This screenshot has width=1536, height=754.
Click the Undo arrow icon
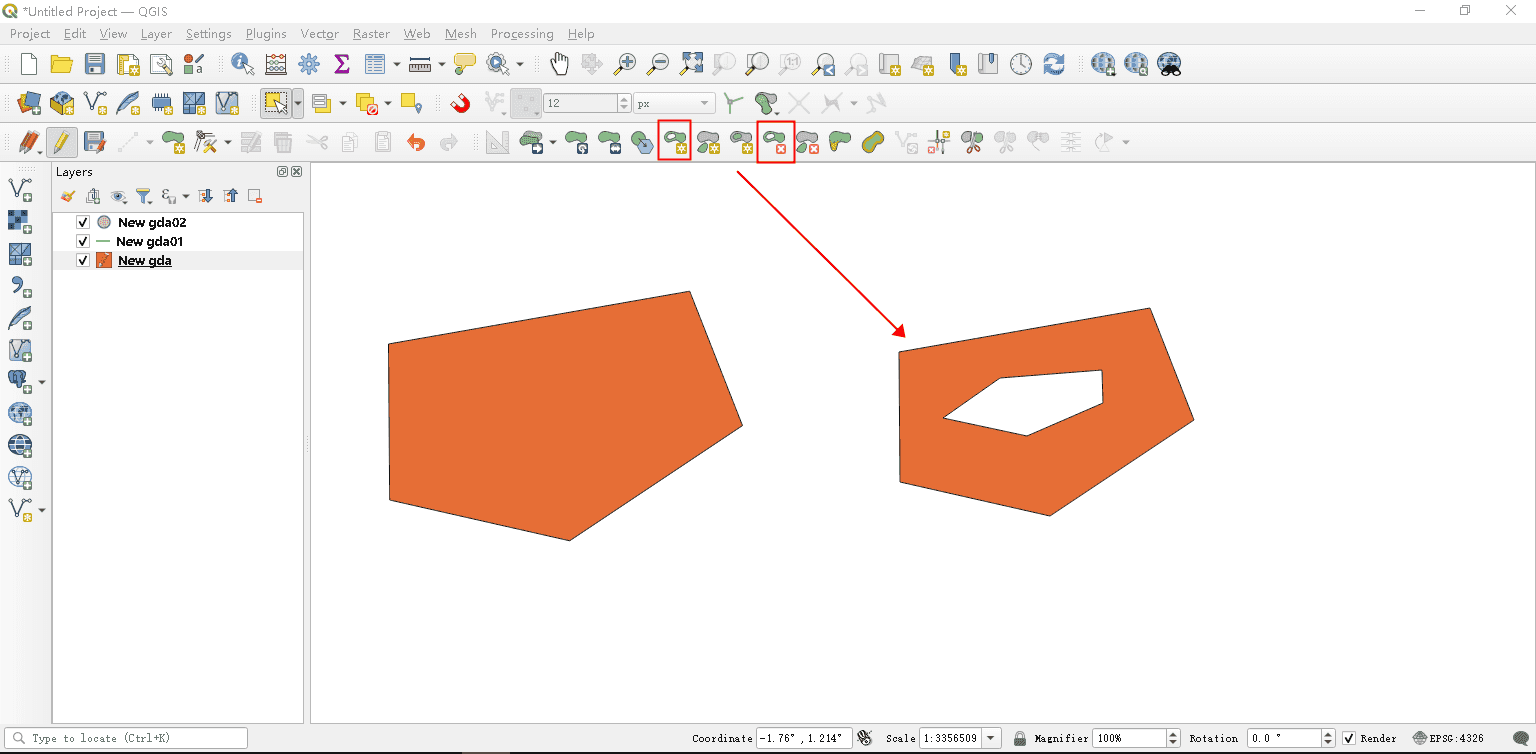pos(416,142)
